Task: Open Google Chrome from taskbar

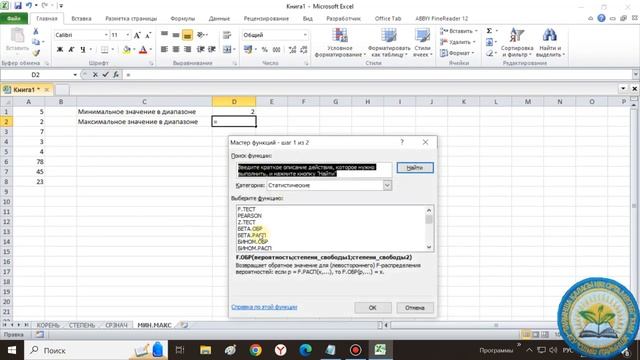Action: pos(256,350)
